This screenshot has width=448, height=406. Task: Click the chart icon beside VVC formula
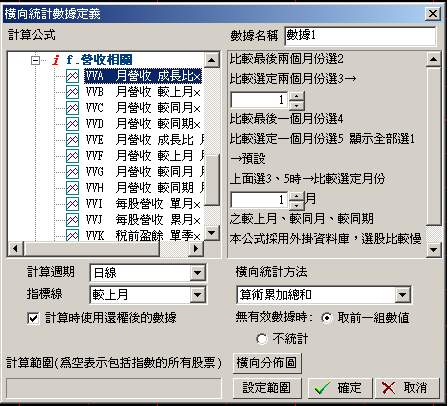(72, 108)
